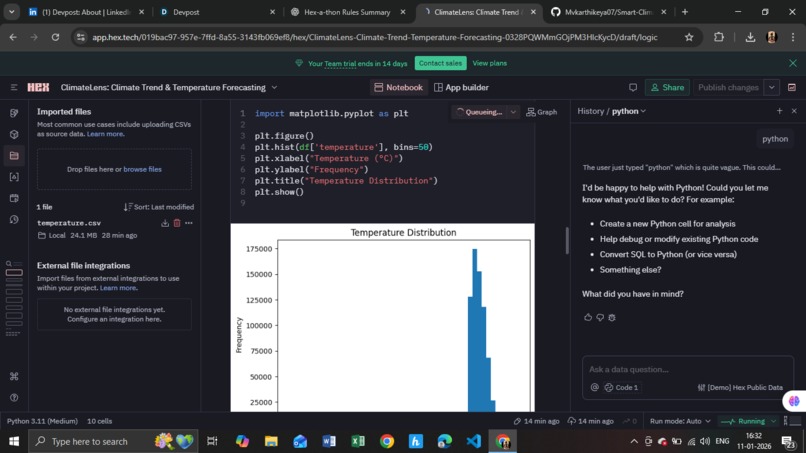Toggle the hamburger sidebar menu
Image resolution: width=806 pixels, height=453 pixels.
pyautogui.click(x=14, y=87)
